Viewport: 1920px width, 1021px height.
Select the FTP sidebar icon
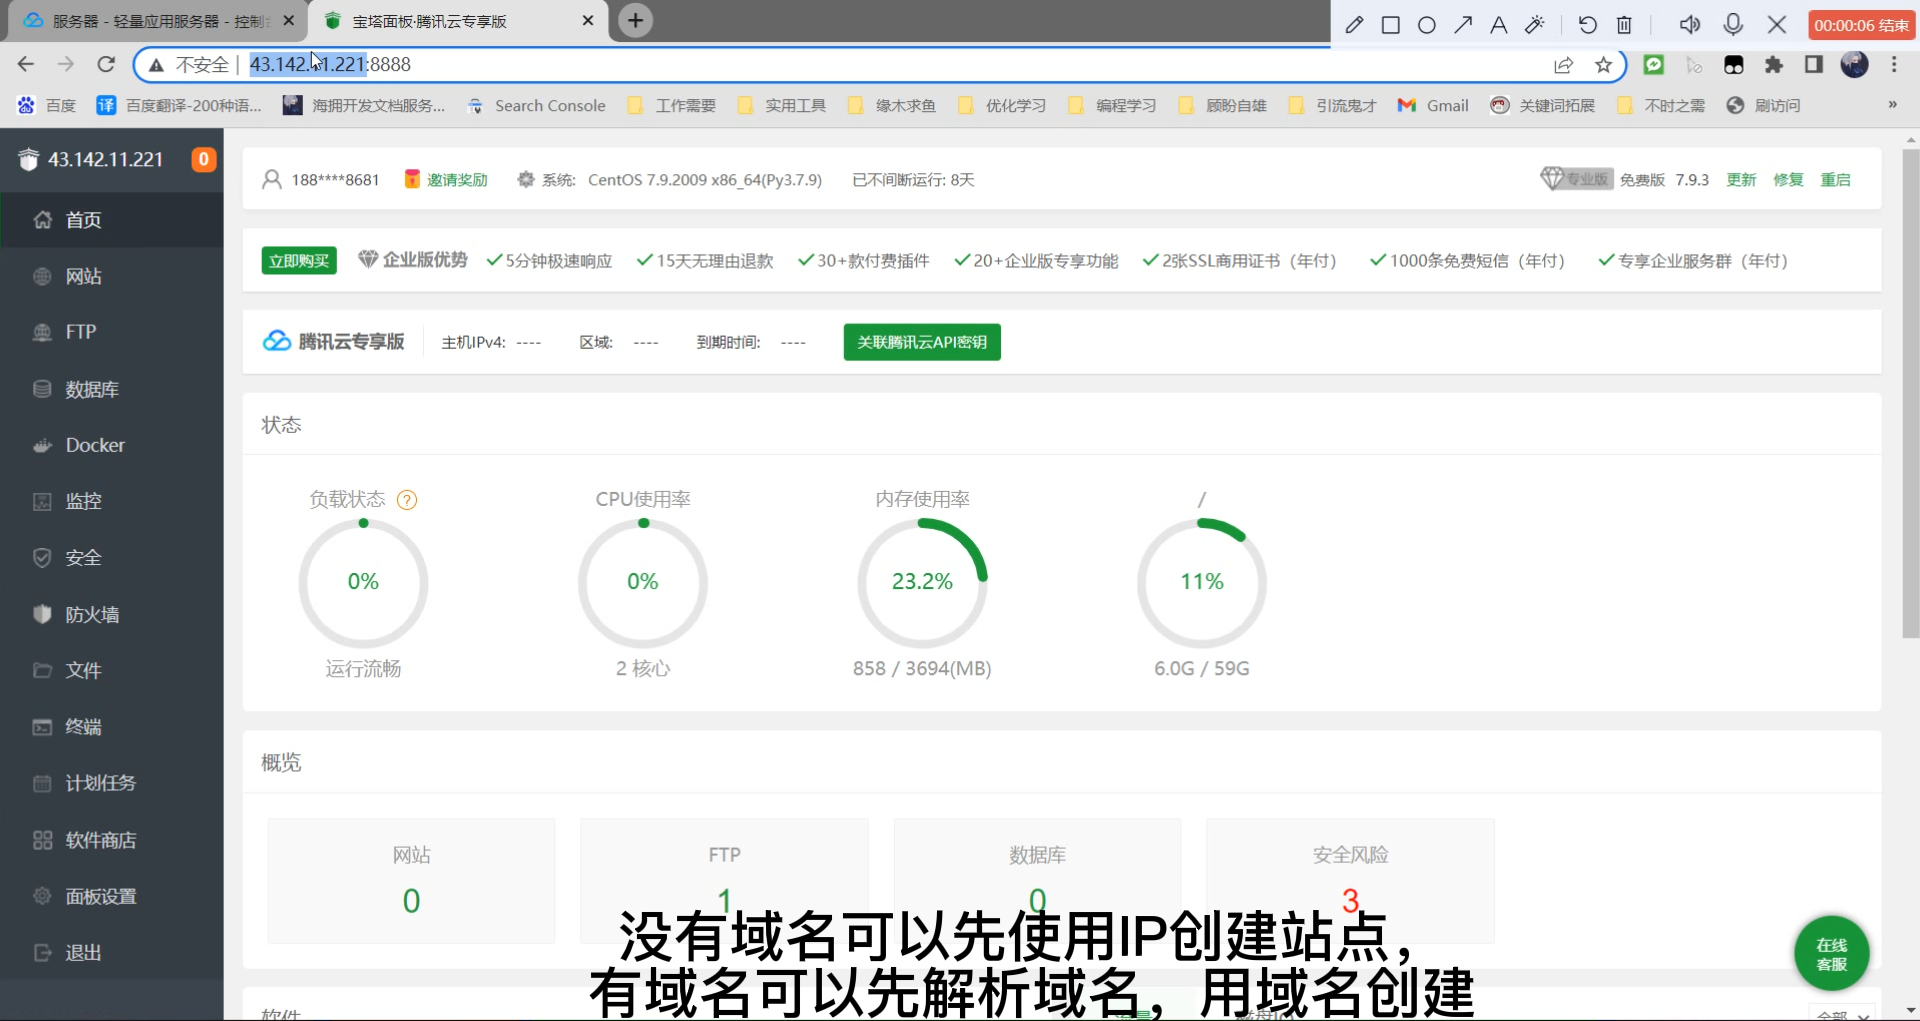tap(79, 331)
